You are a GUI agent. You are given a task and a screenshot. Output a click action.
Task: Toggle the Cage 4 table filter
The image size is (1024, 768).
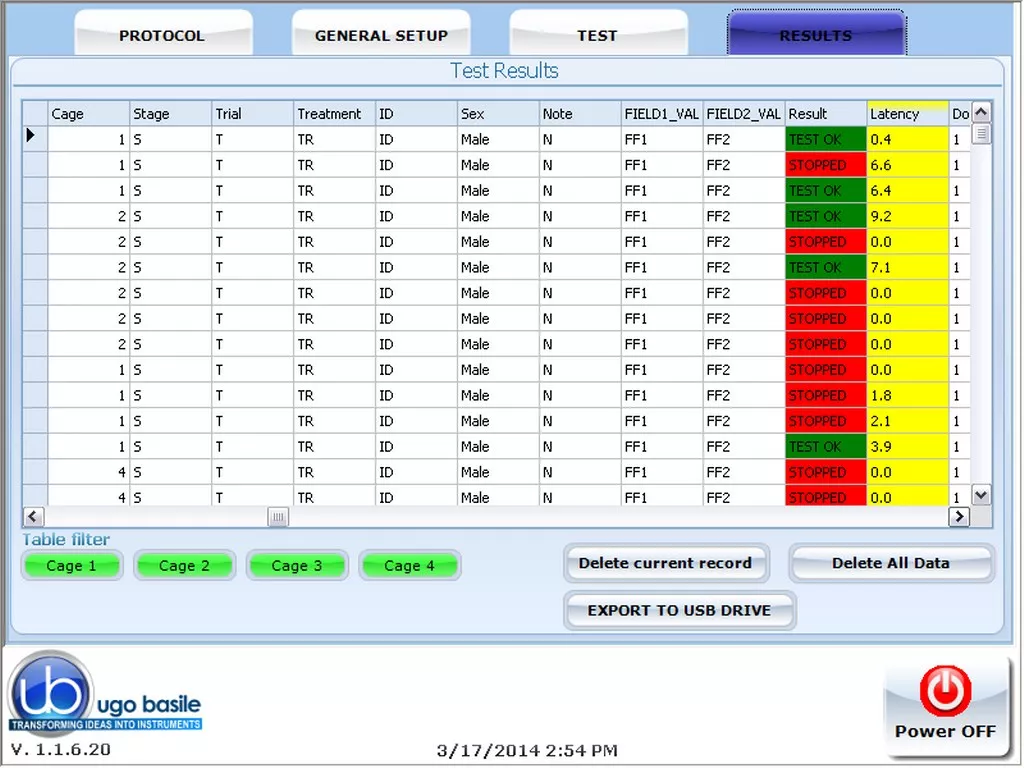[x=410, y=565]
